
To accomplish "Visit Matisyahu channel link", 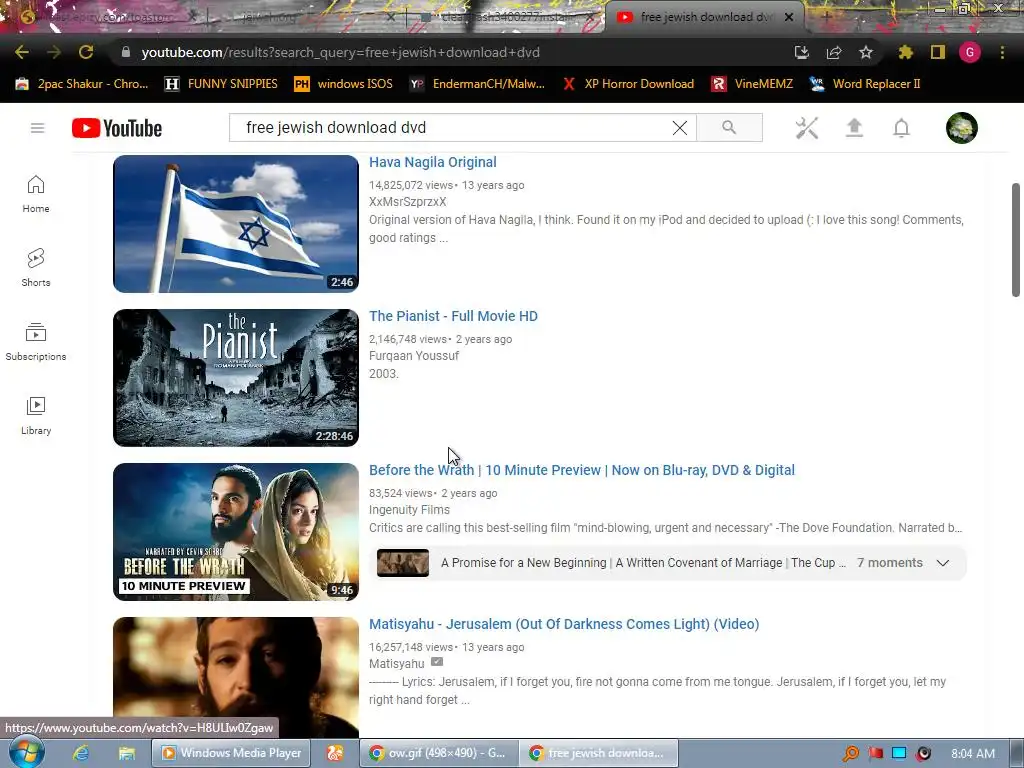I will (x=396, y=664).
